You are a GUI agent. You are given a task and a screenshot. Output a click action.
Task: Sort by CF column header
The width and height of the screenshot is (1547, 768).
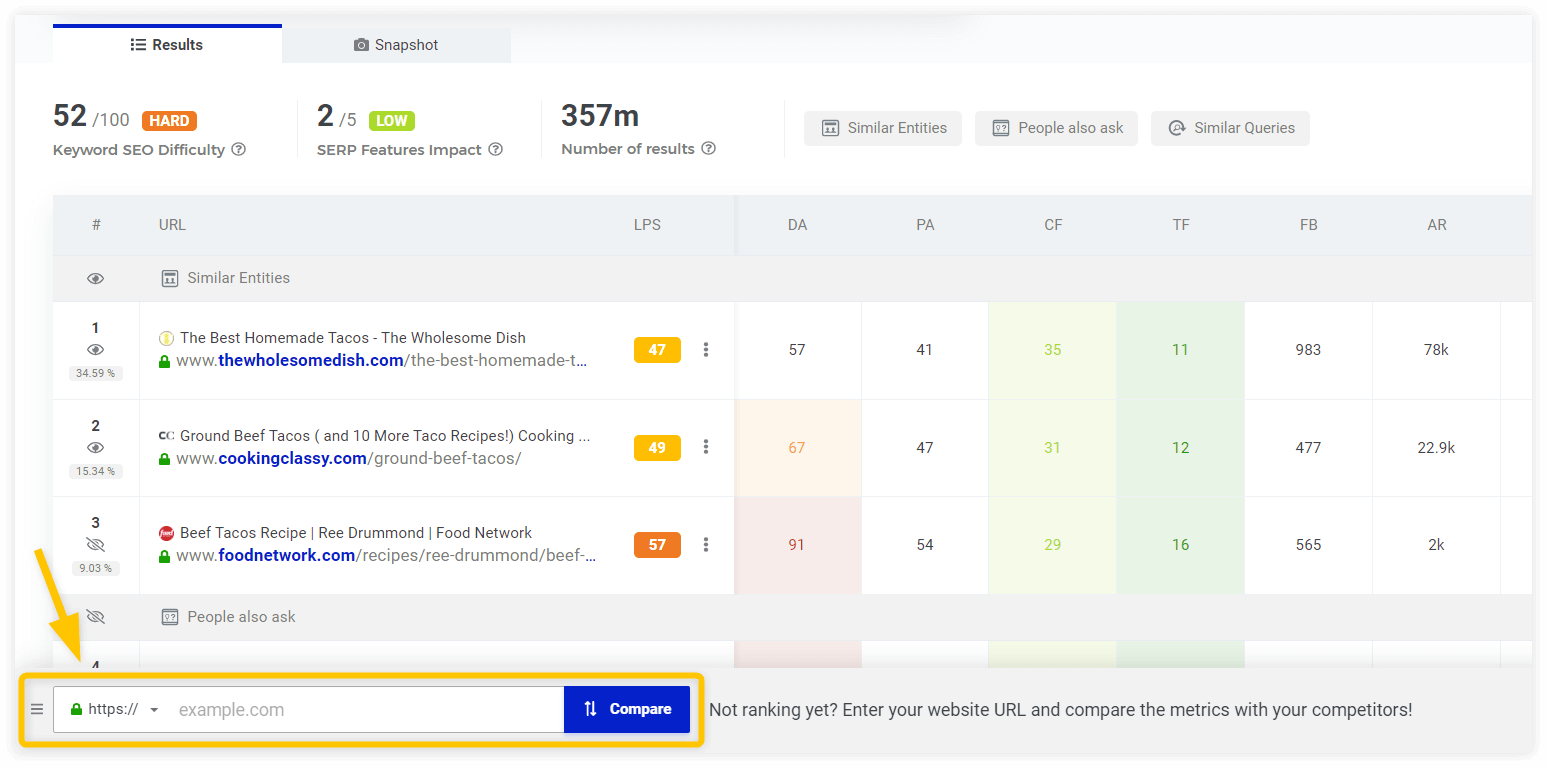(x=1053, y=225)
